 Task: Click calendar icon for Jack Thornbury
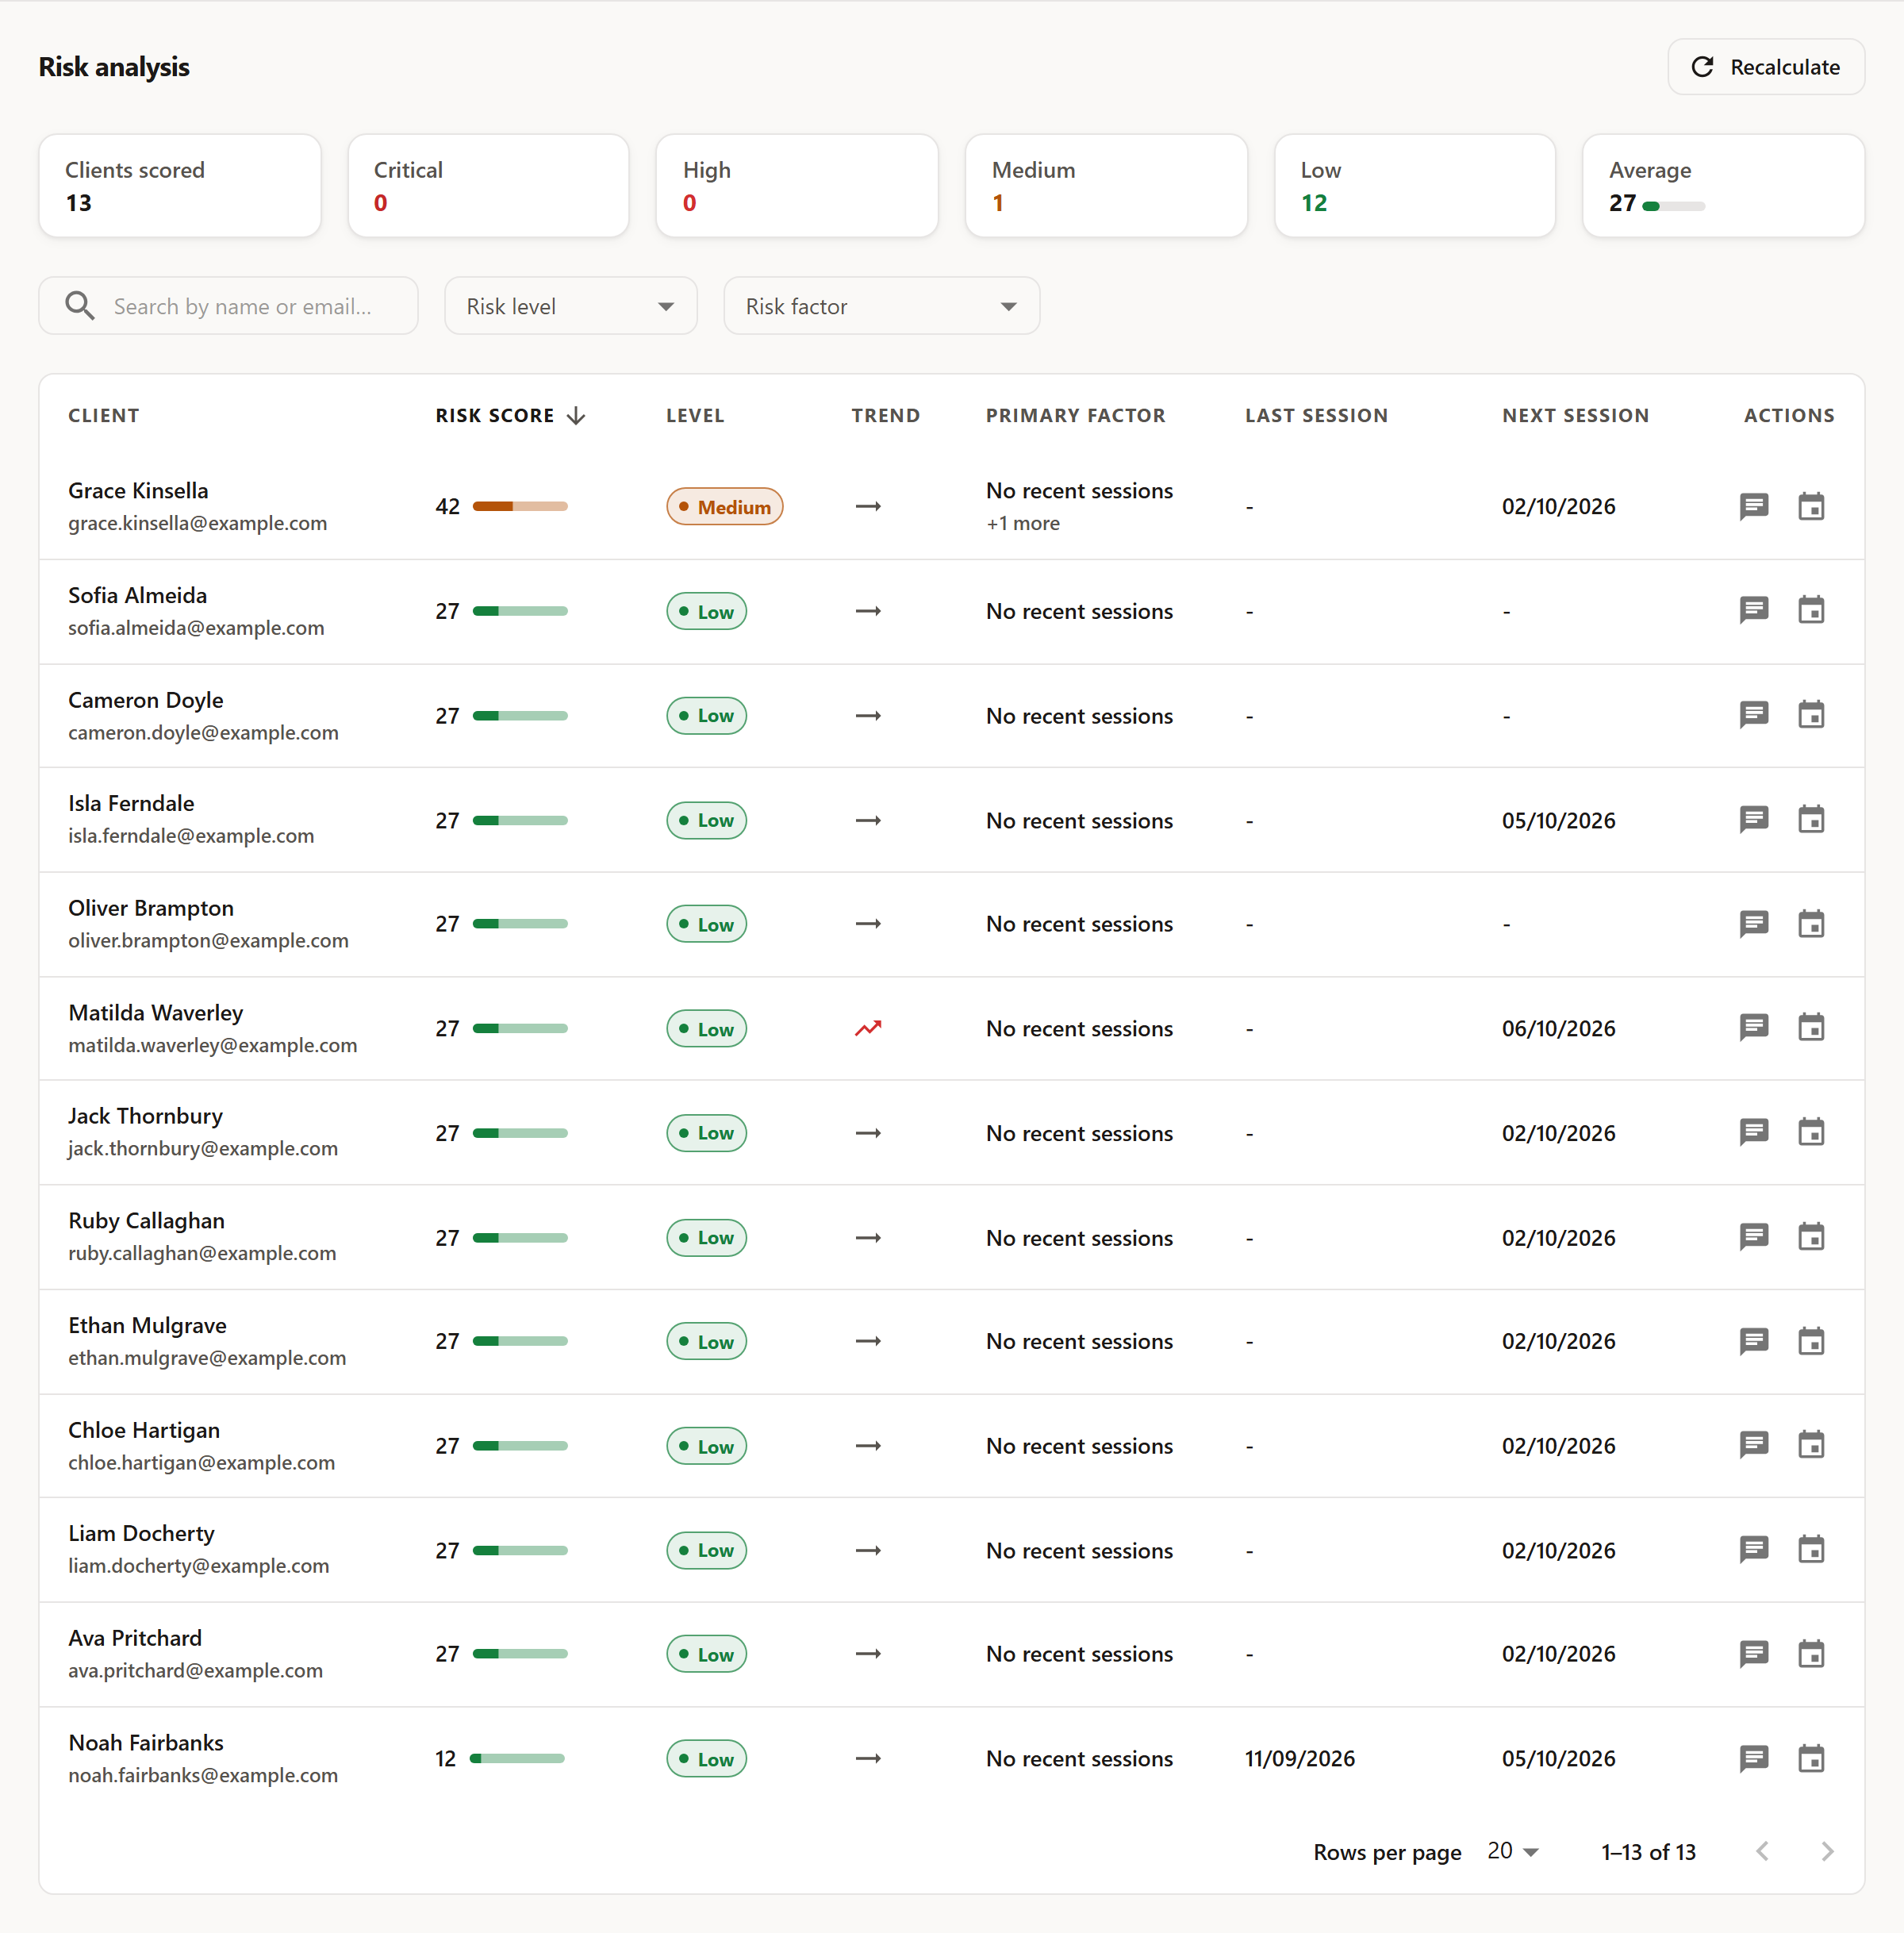pos(1811,1133)
